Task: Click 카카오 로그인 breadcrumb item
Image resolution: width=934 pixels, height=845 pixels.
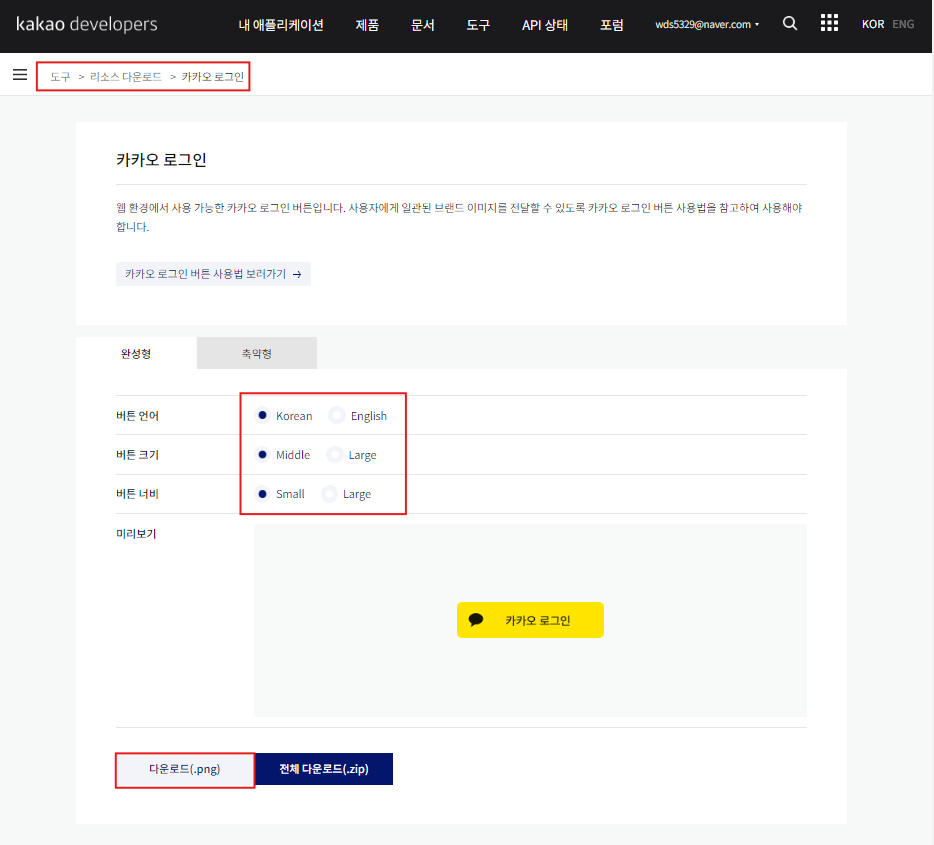Action: 213,77
